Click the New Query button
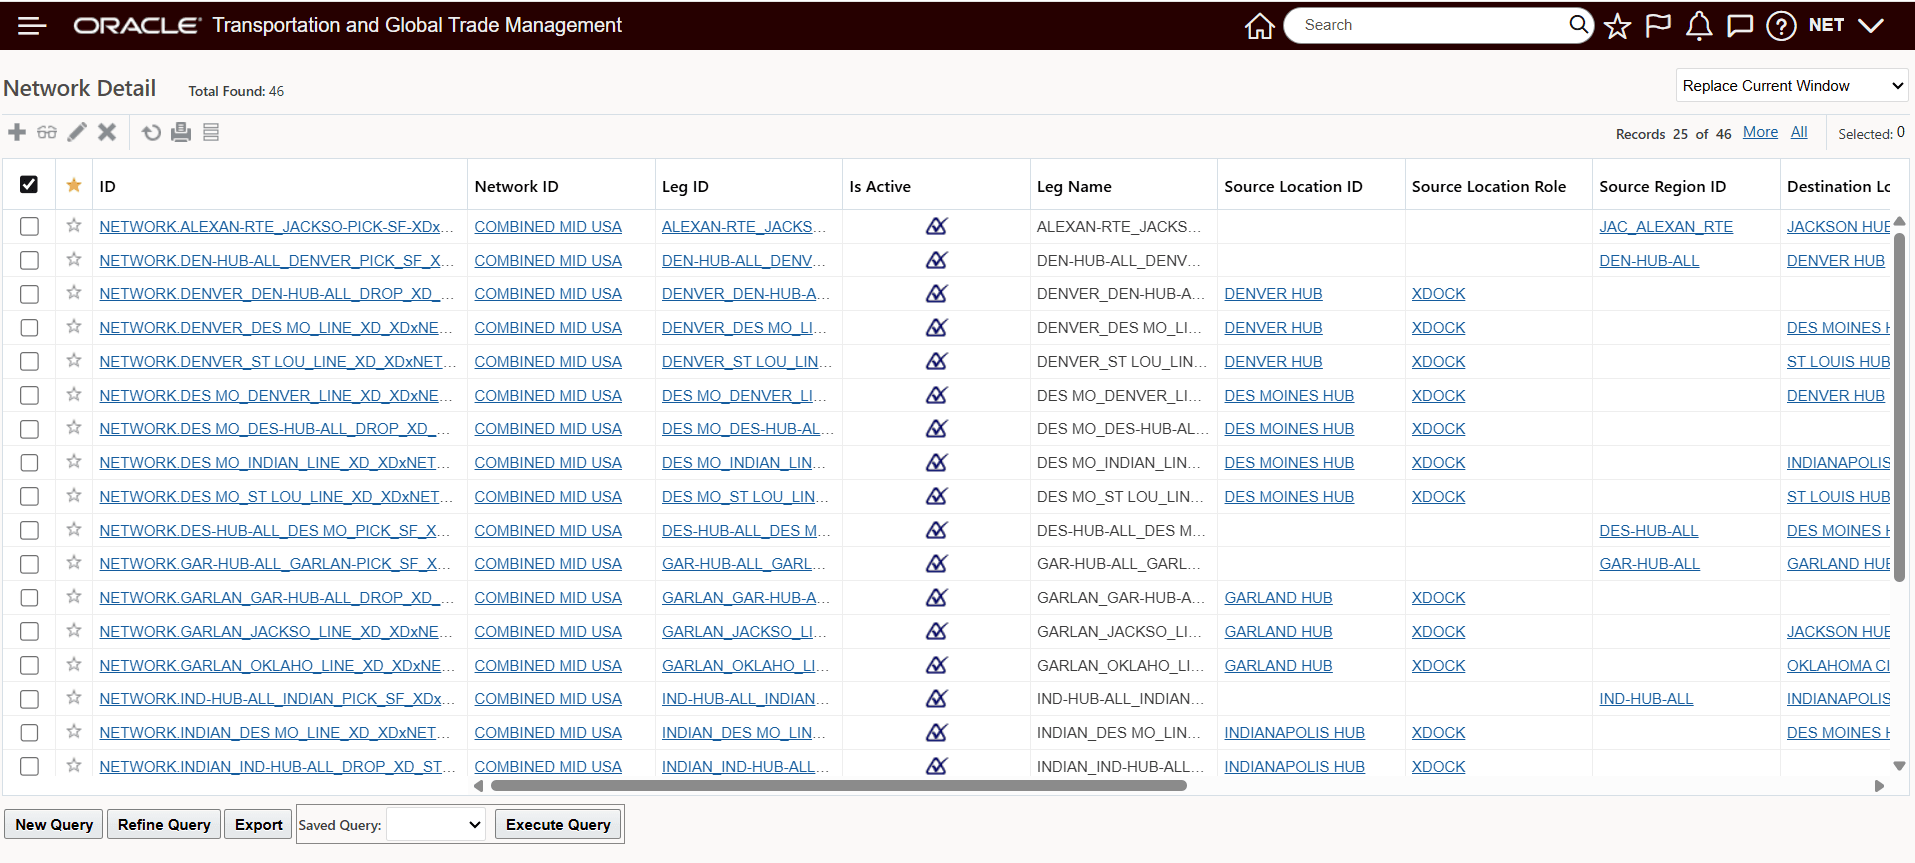 54,825
